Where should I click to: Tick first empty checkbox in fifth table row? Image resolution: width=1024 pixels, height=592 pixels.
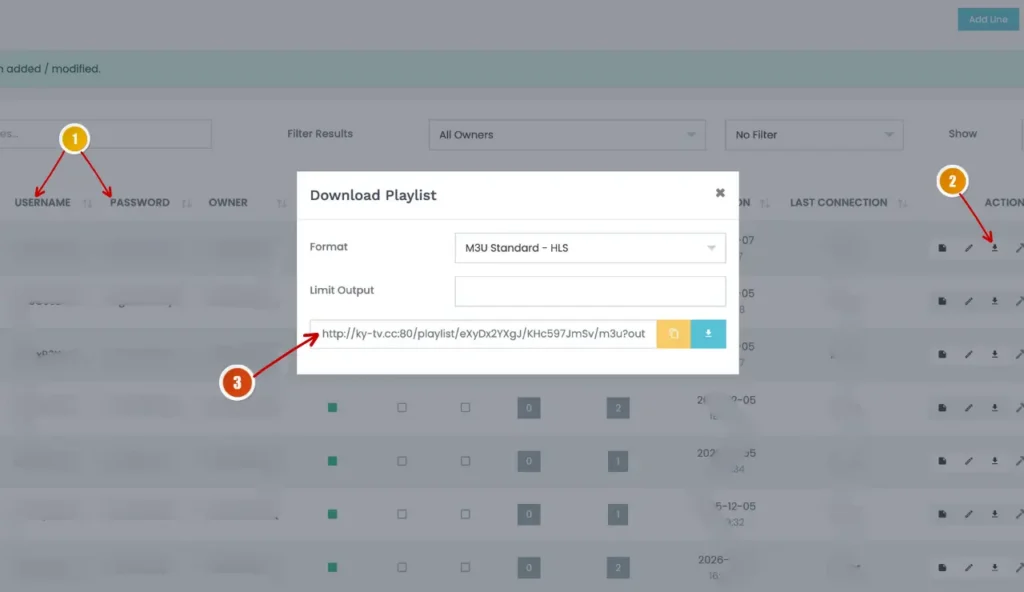click(402, 461)
